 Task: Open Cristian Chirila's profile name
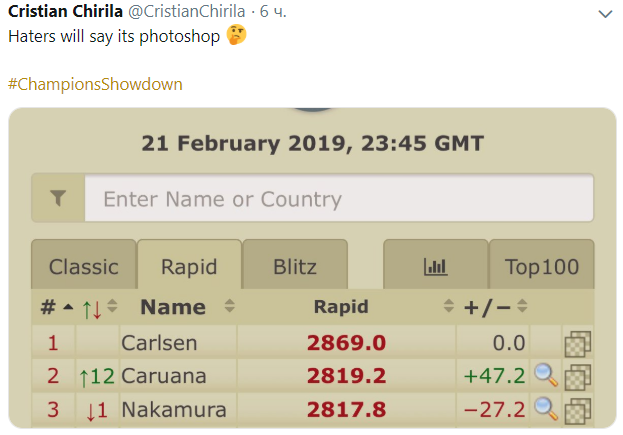[x=66, y=11]
